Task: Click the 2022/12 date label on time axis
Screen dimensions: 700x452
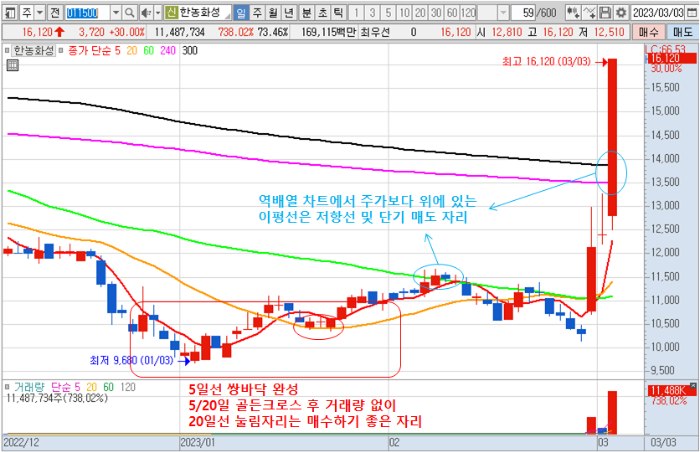Action: pyautogui.click(x=21, y=443)
